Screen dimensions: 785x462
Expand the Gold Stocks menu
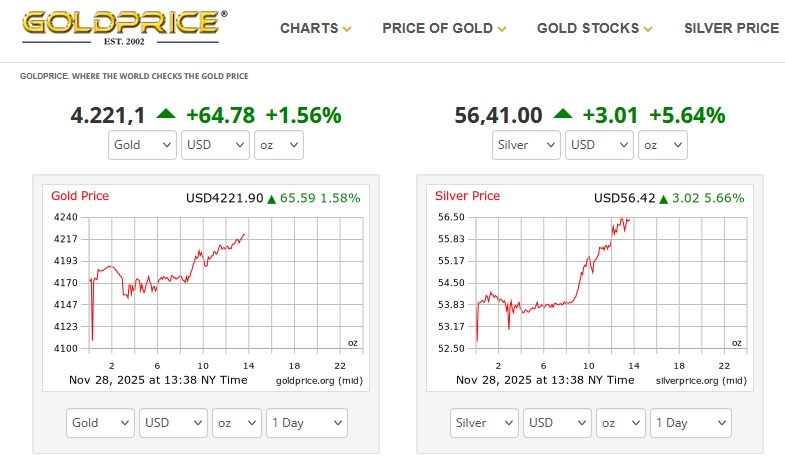[594, 28]
